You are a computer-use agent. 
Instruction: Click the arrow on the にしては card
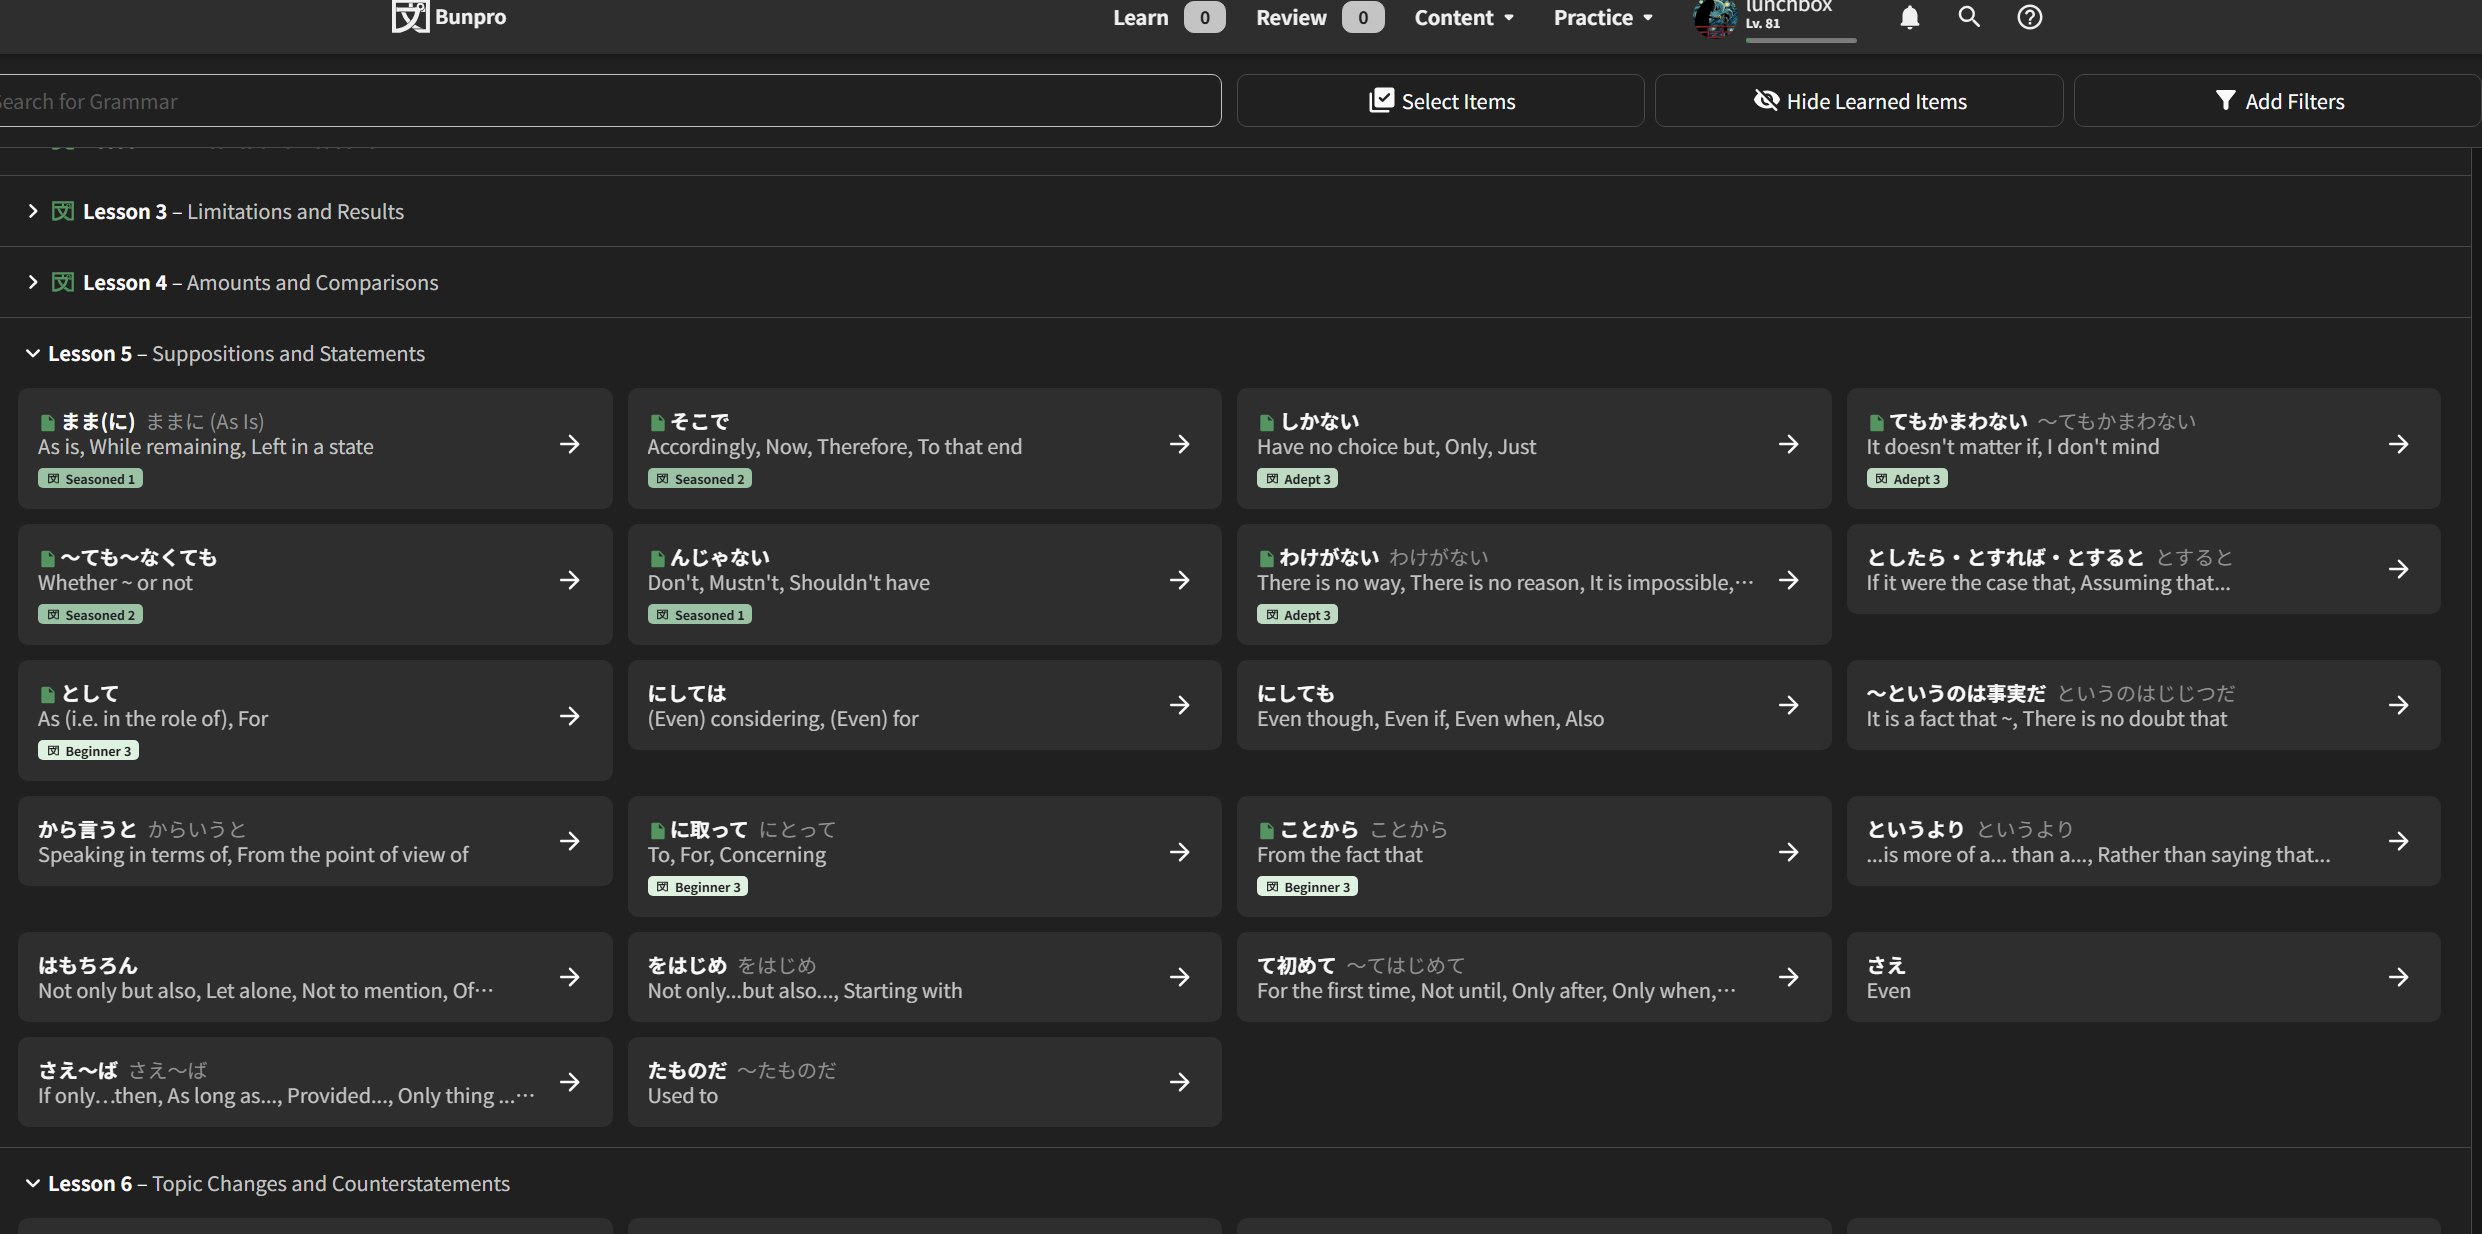1179,705
